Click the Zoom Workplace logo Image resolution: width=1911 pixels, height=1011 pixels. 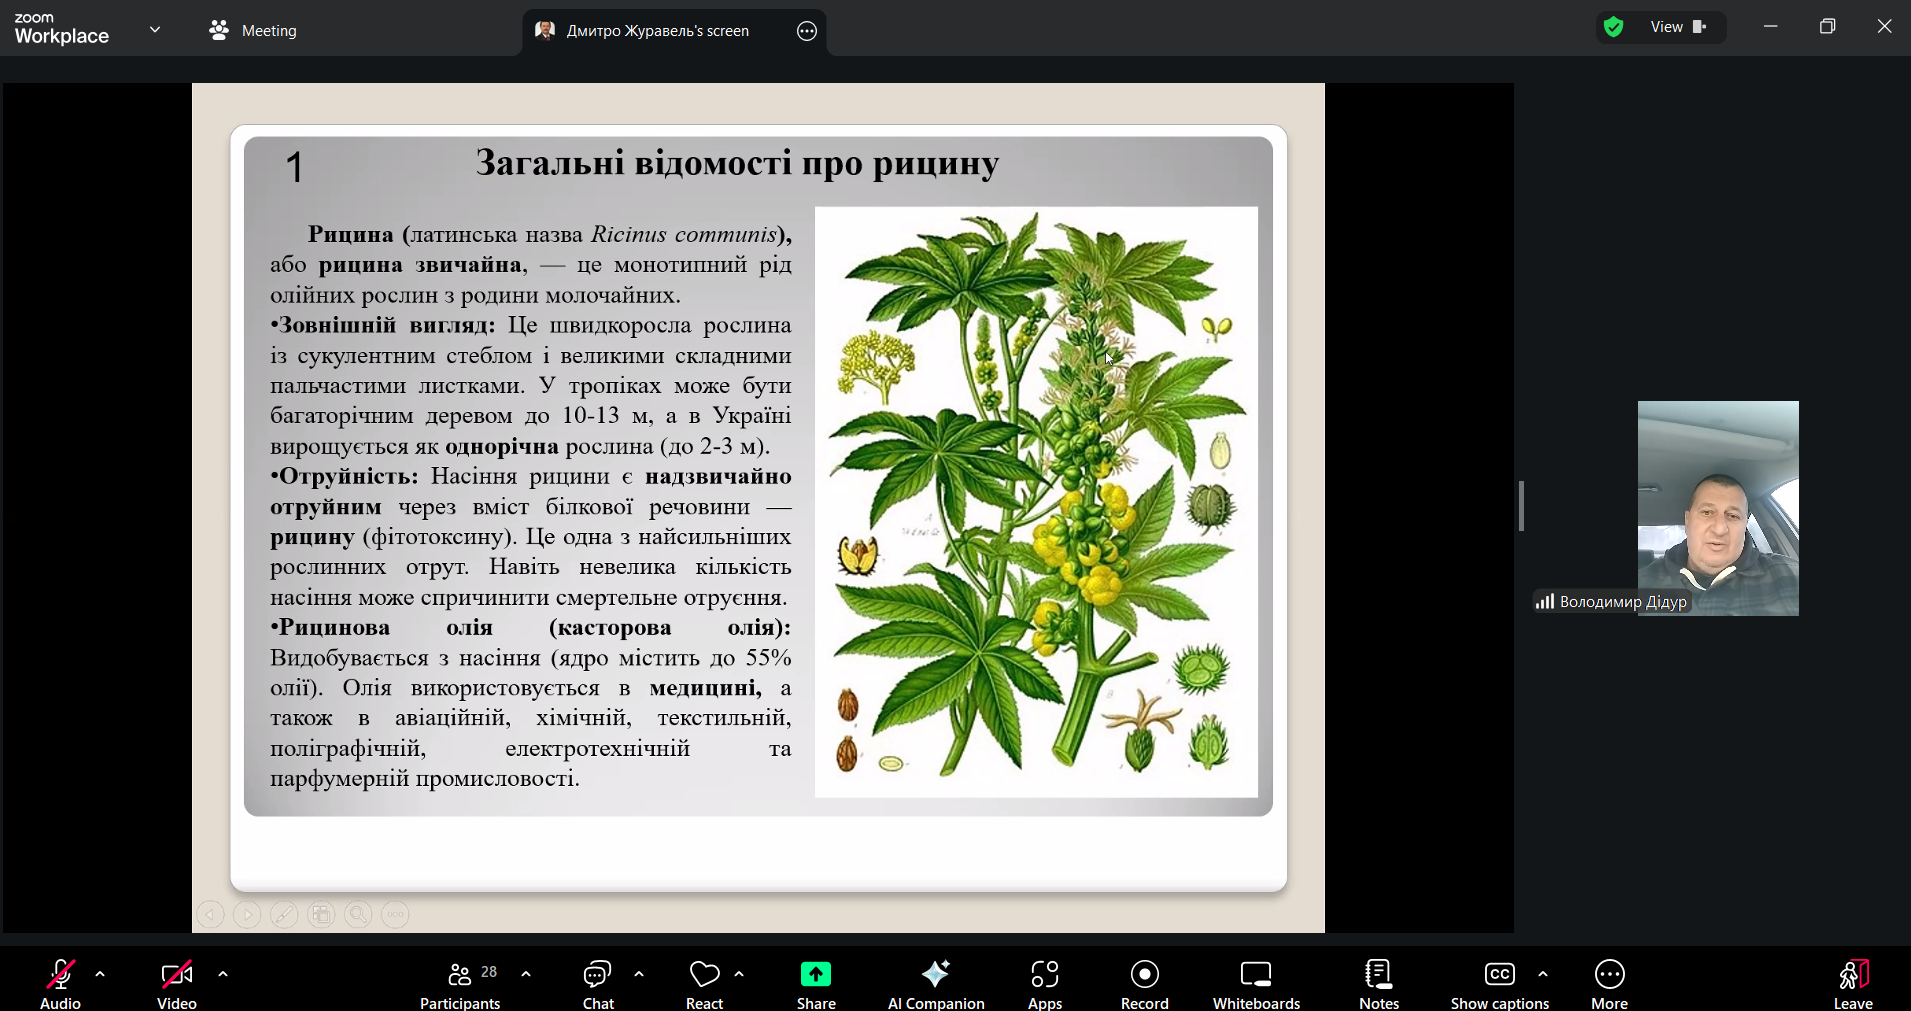[x=62, y=29]
